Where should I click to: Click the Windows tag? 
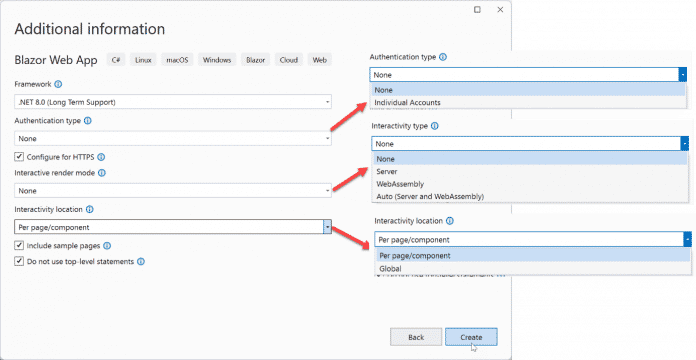217,60
